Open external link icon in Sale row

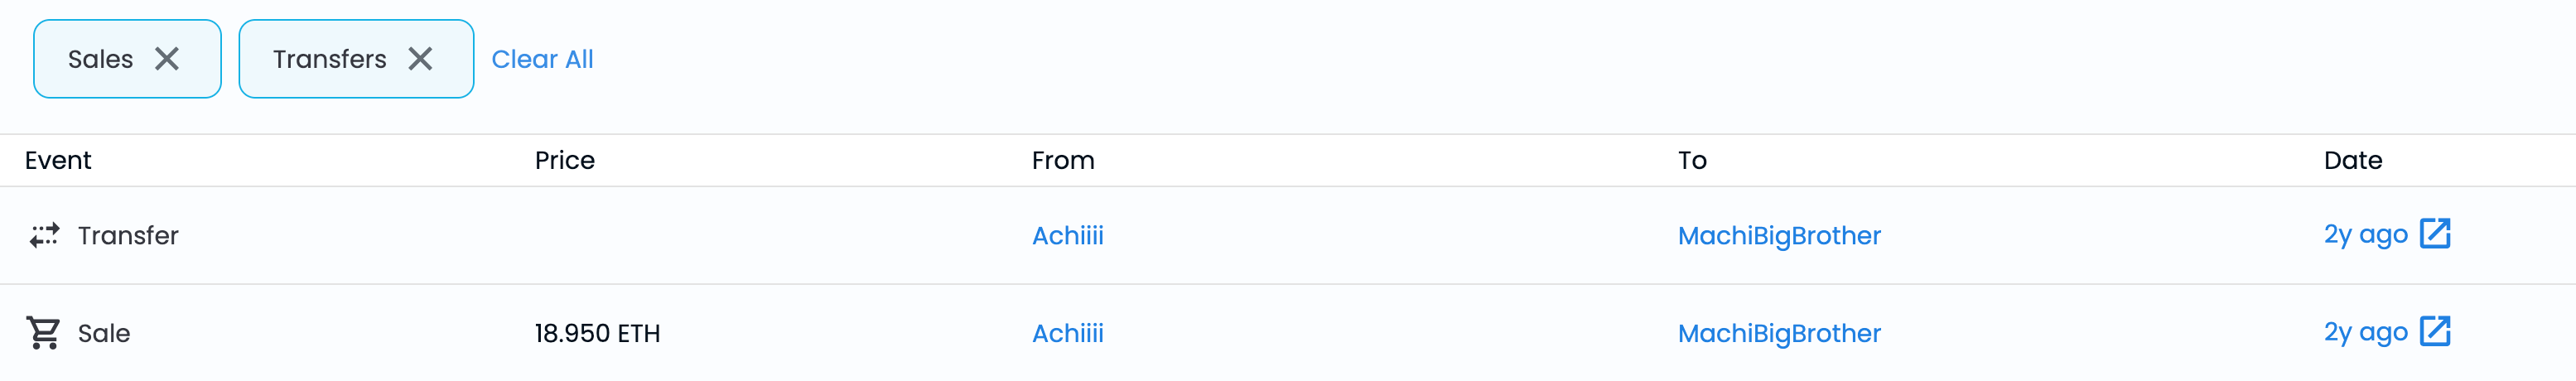click(2434, 332)
